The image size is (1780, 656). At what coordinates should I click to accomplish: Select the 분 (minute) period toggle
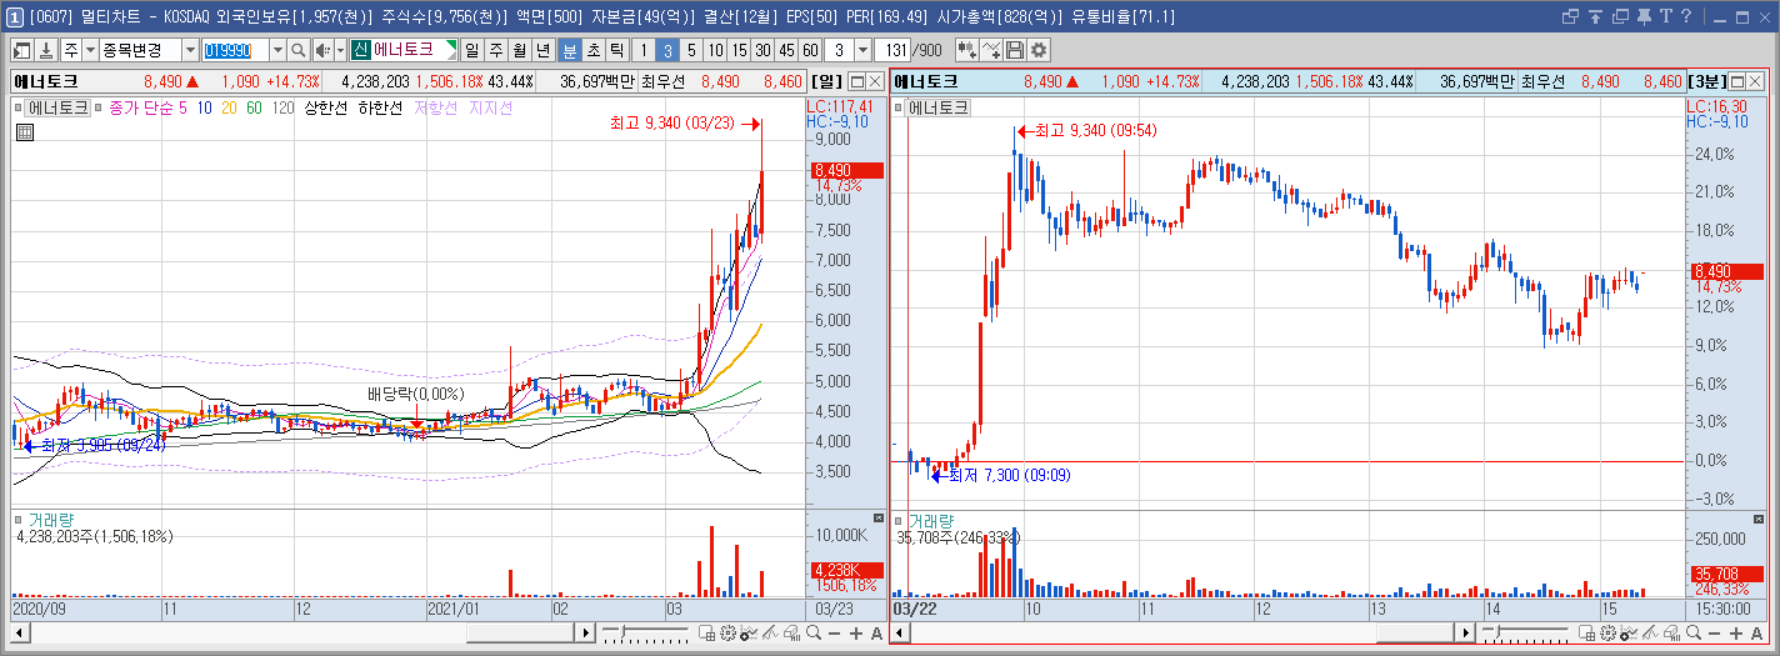click(569, 50)
